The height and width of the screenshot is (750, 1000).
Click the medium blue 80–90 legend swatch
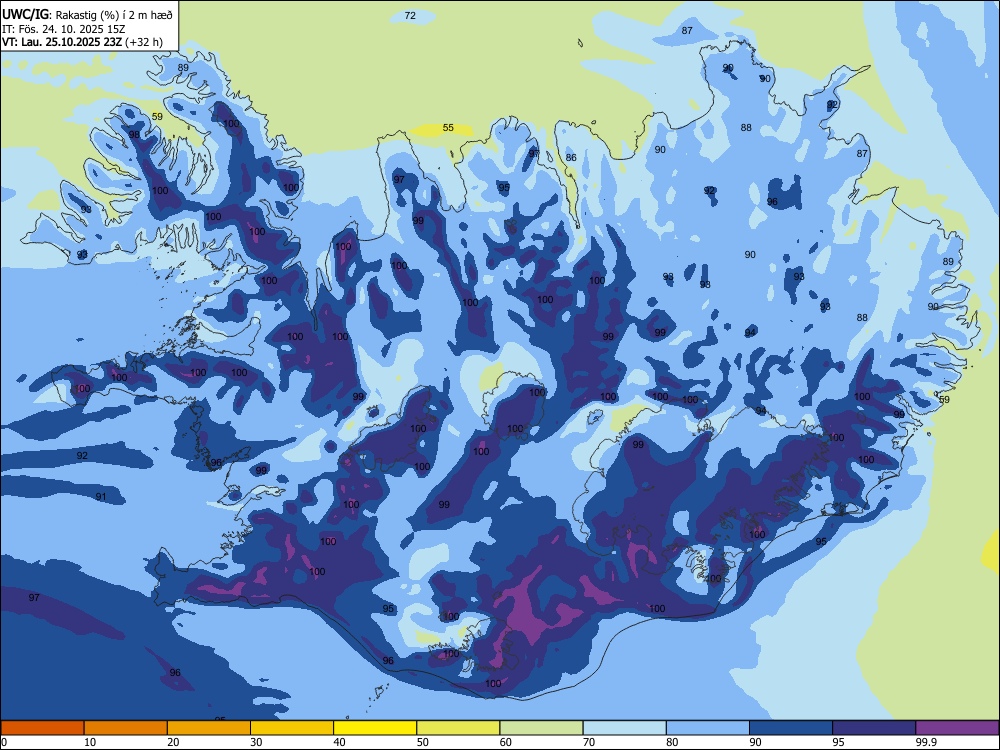coord(708,728)
